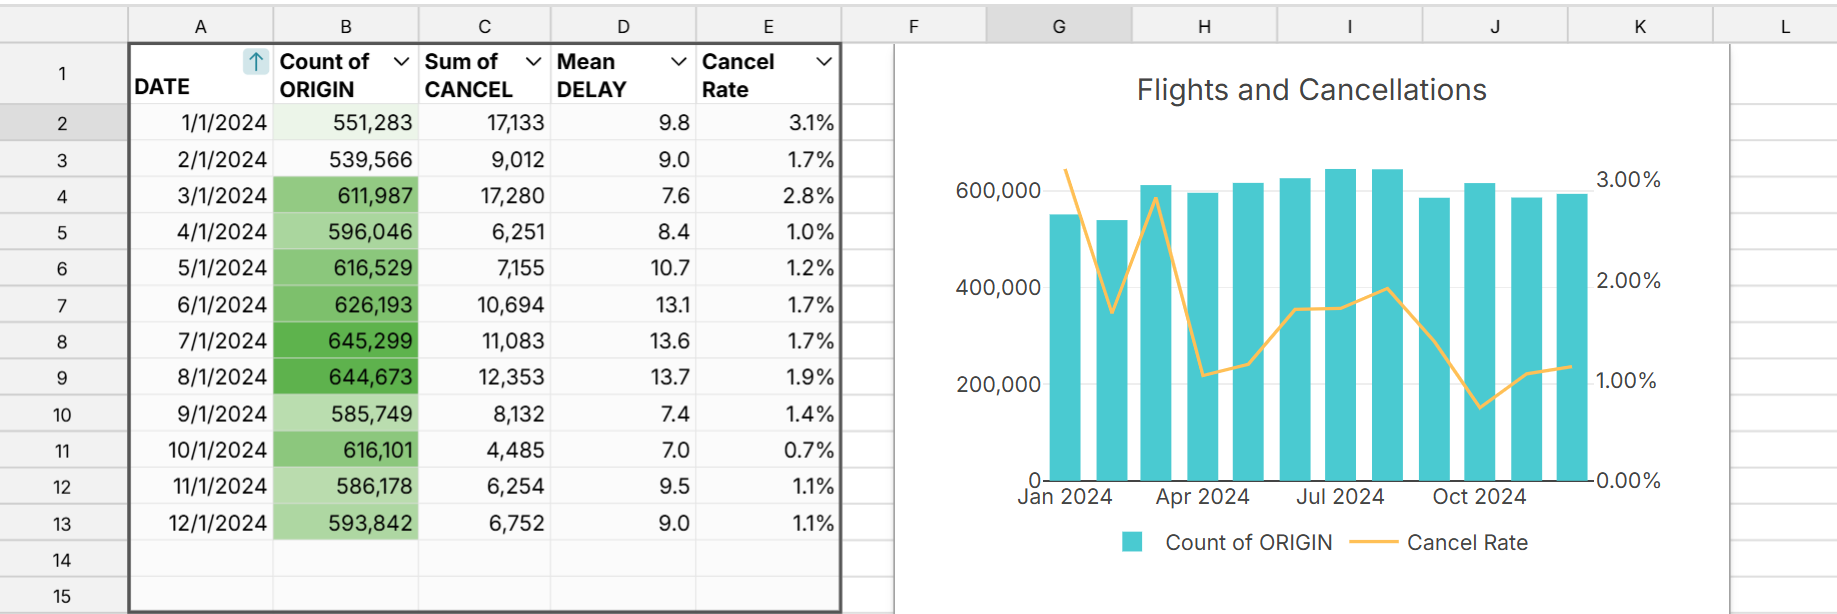The image size is (1837, 614).
Task: Click the sort arrow icon in DATE header
Action: click(256, 62)
